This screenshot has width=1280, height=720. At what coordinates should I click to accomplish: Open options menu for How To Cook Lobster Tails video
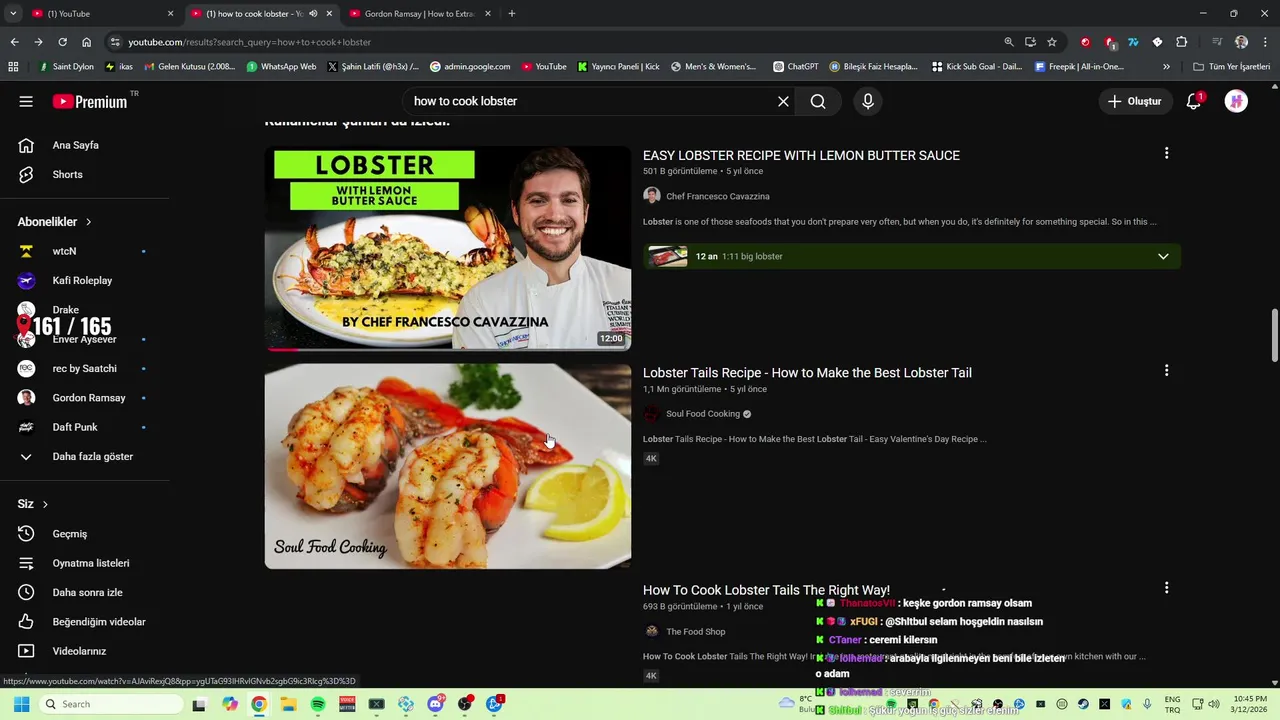coord(1166,588)
